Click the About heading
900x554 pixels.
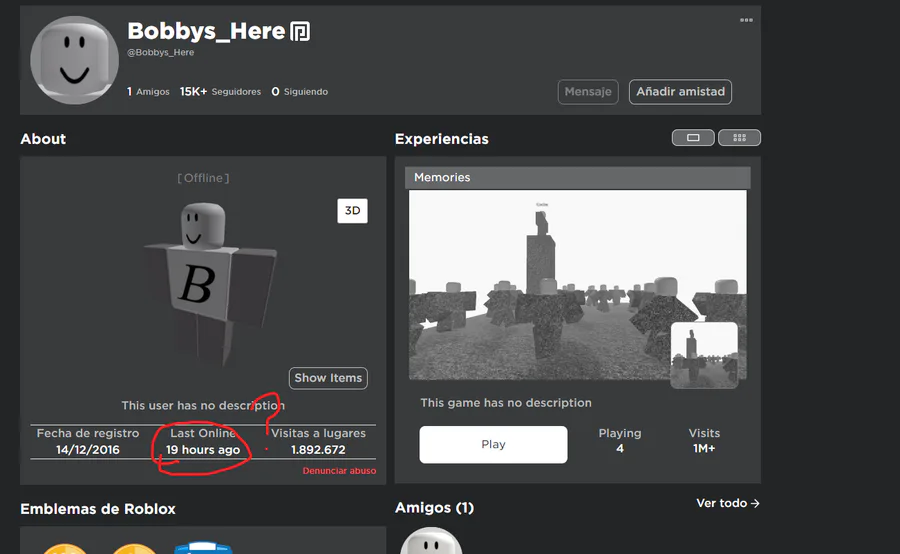pyautogui.click(x=43, y=139)
